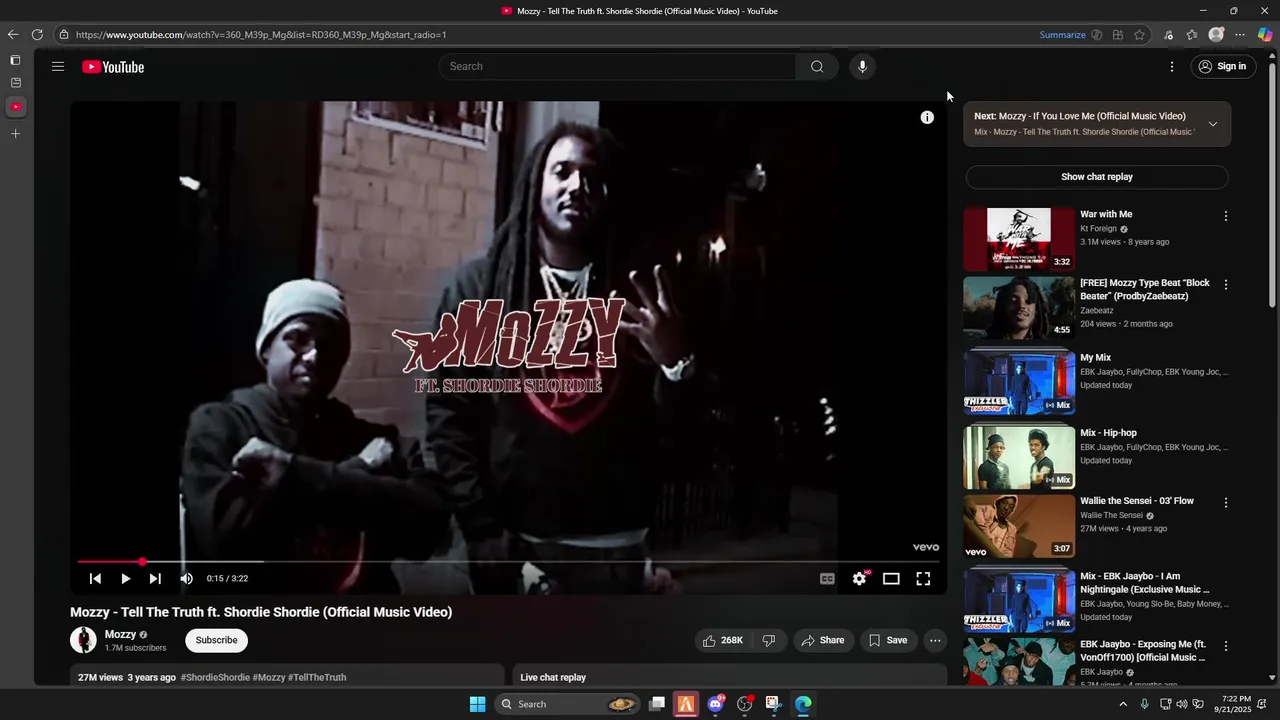Viewport: 1280px width, 720px height.
Task: Open Discord from the taskbar
Action: click(715, 704)
